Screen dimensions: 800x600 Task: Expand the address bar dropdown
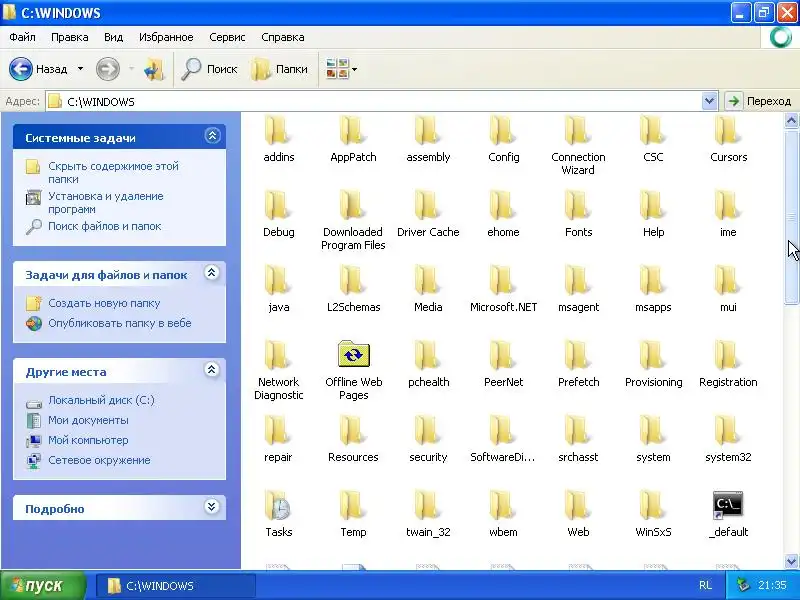(709, 101)
